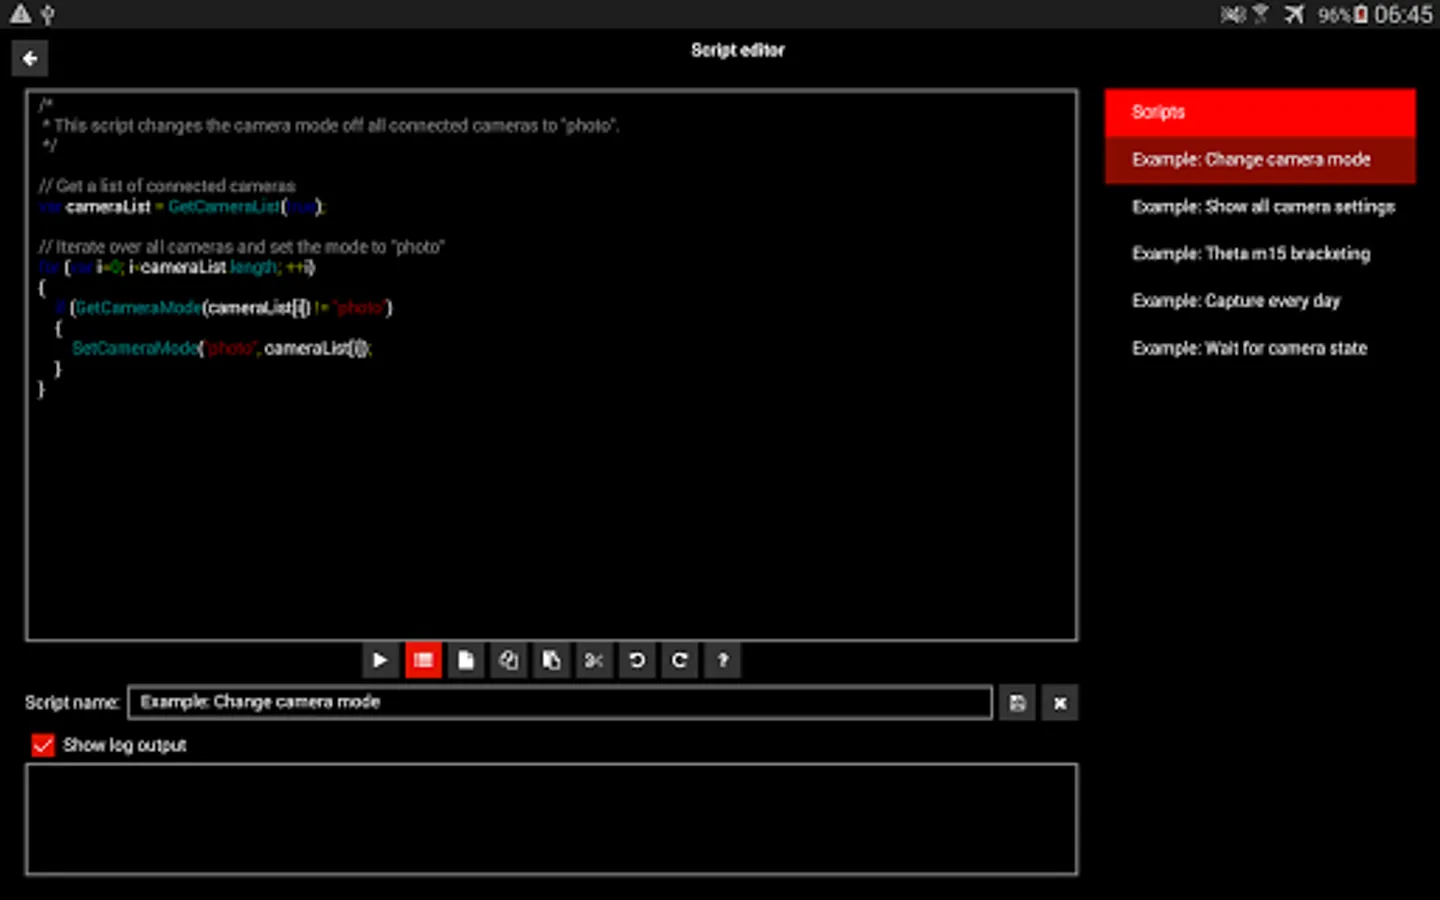Click the warning icon in status bar
1440x900 pixels.
click(20, 14)
